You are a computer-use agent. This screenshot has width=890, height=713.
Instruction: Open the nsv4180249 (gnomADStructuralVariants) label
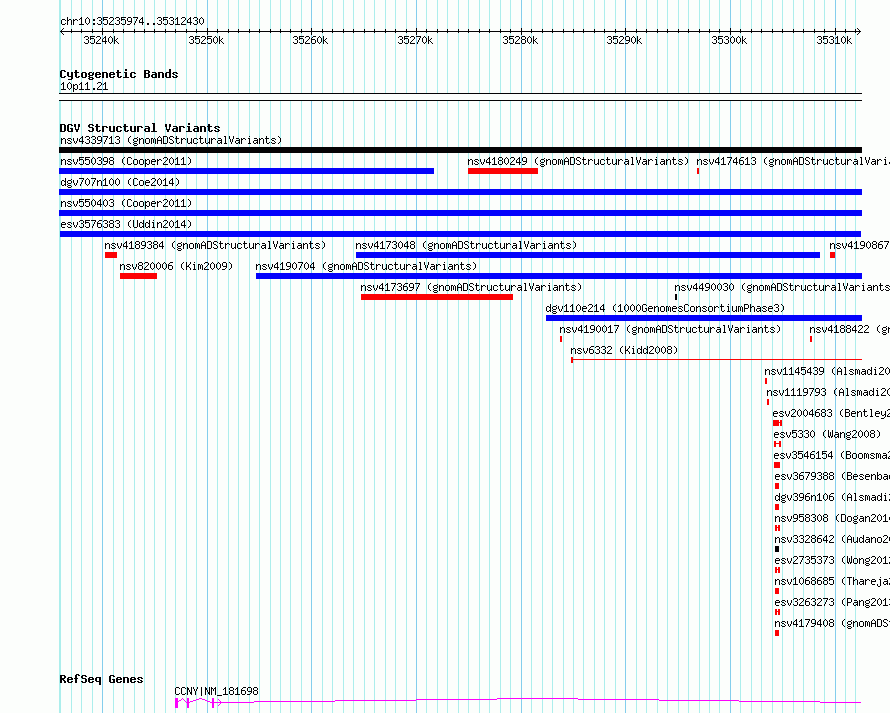578,161
